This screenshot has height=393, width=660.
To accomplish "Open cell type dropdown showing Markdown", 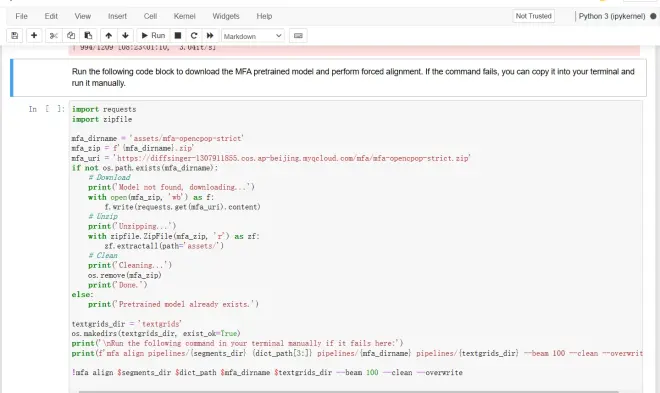I will [253, 36].
